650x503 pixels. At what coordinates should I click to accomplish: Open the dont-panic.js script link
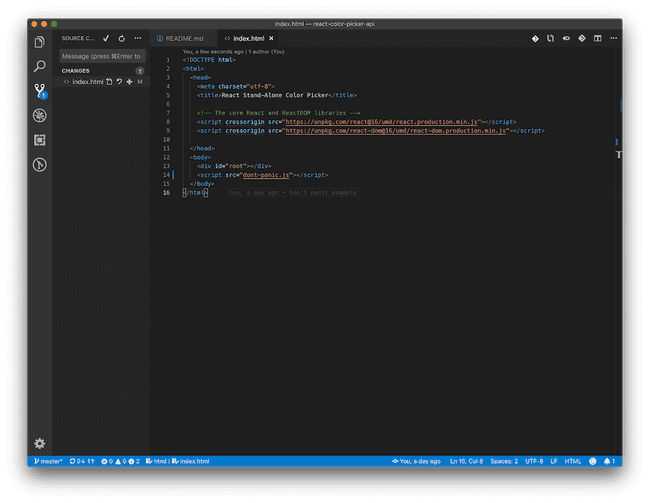(266, 175)
